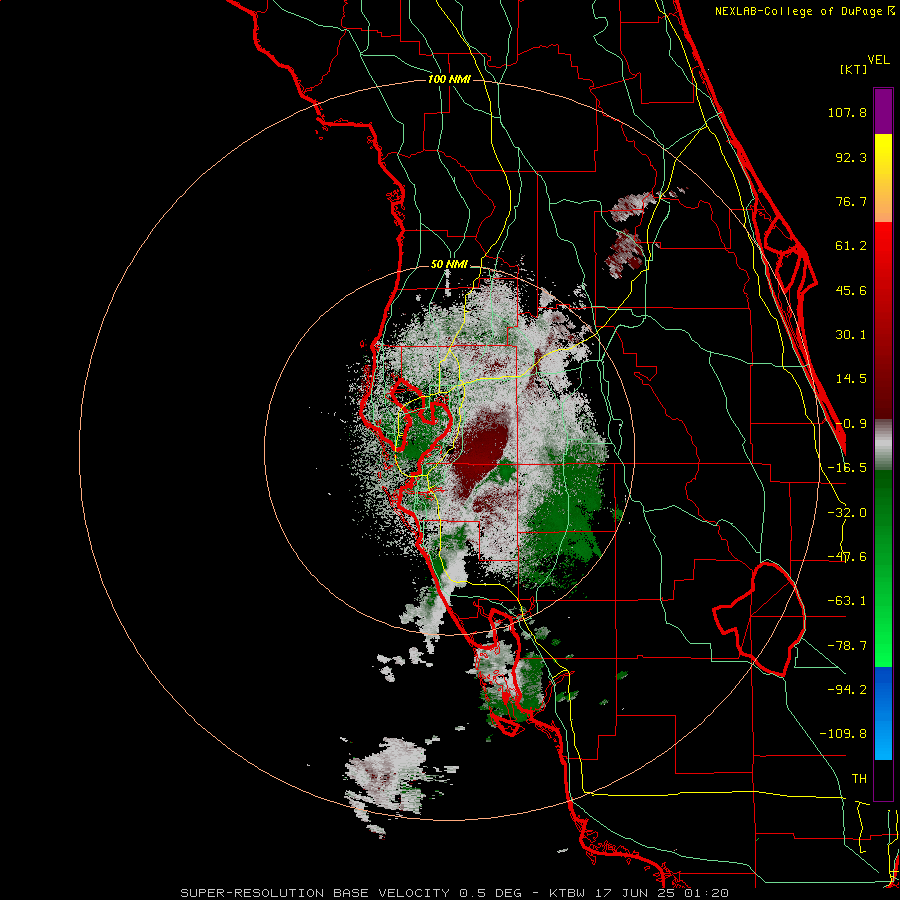
Task: Click the purple segment of the velocity color bar
Action: pos(883,111)
